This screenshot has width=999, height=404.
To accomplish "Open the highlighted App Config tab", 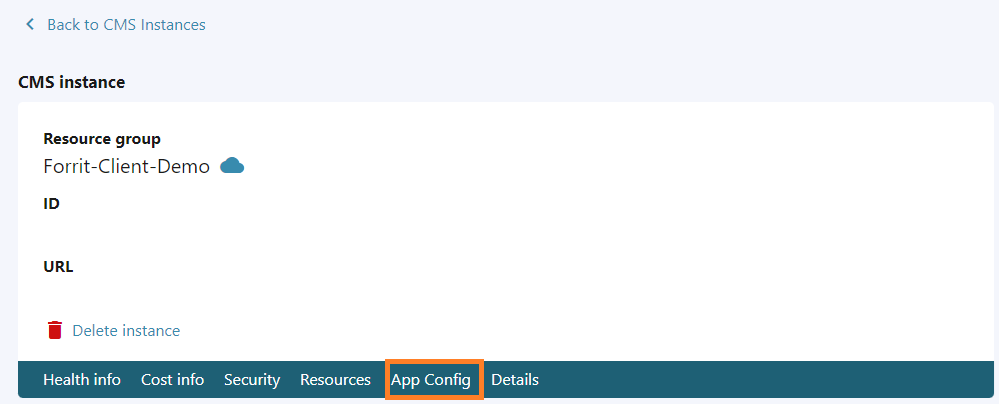I will pyautogui.click(x=431, y=380).
